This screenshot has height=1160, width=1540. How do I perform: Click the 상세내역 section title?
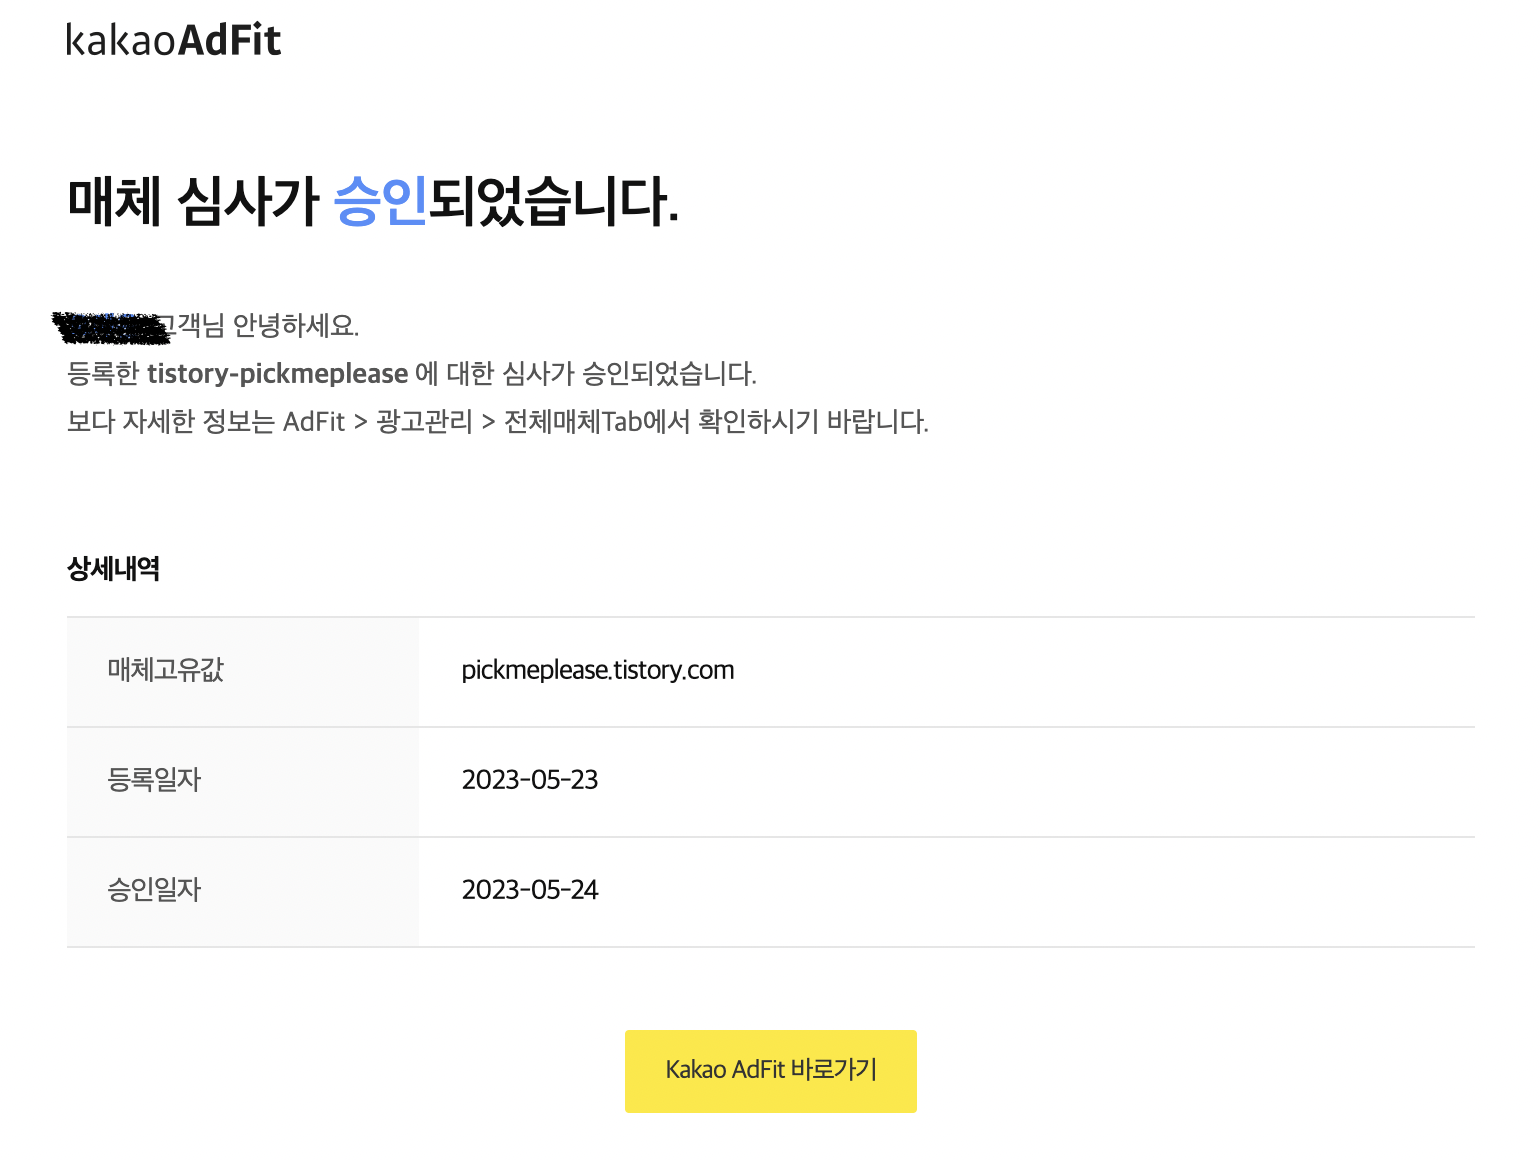113,569
